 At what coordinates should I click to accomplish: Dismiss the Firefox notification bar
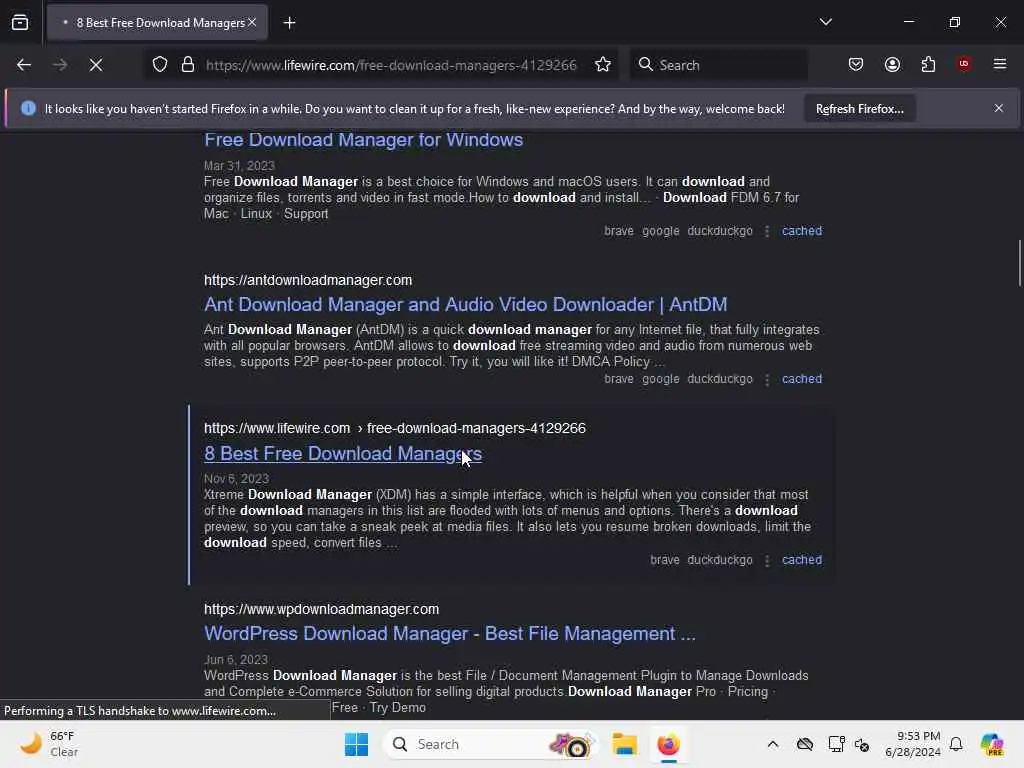click(999, 108)
